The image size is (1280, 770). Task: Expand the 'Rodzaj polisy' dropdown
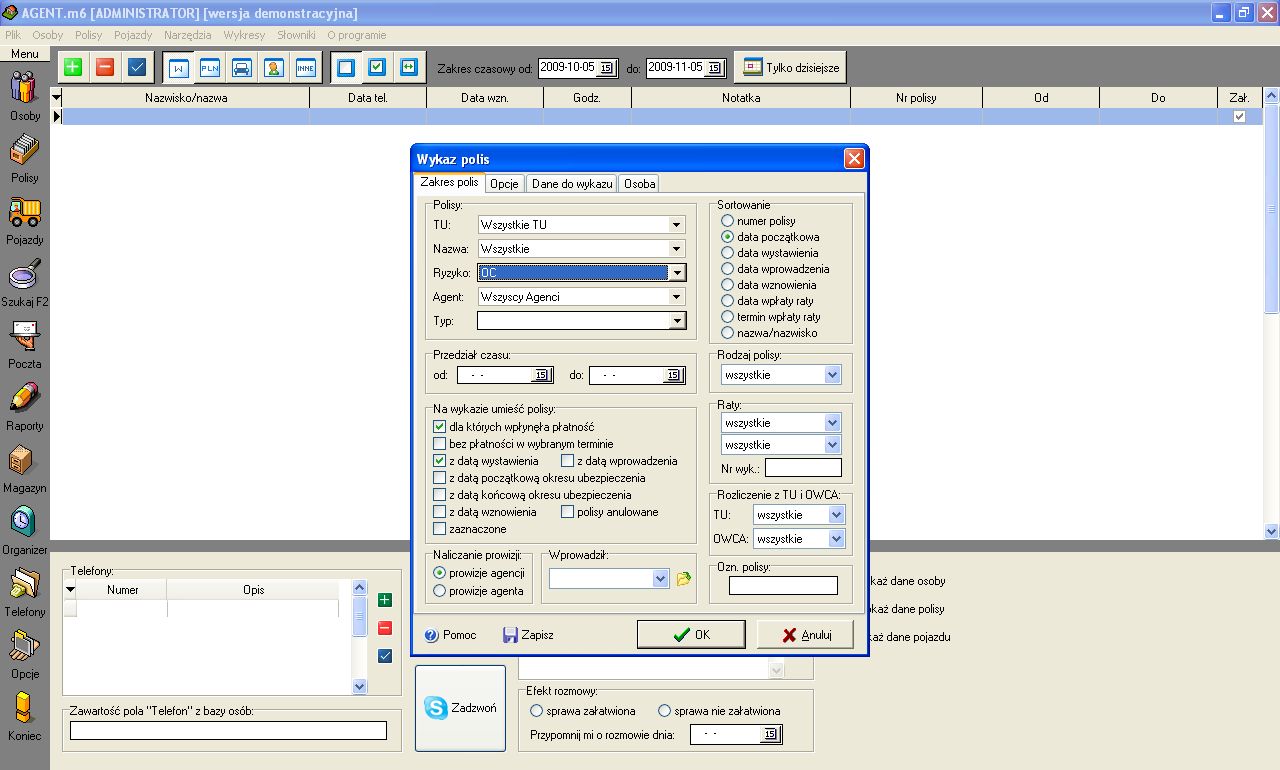coord(833,375)
